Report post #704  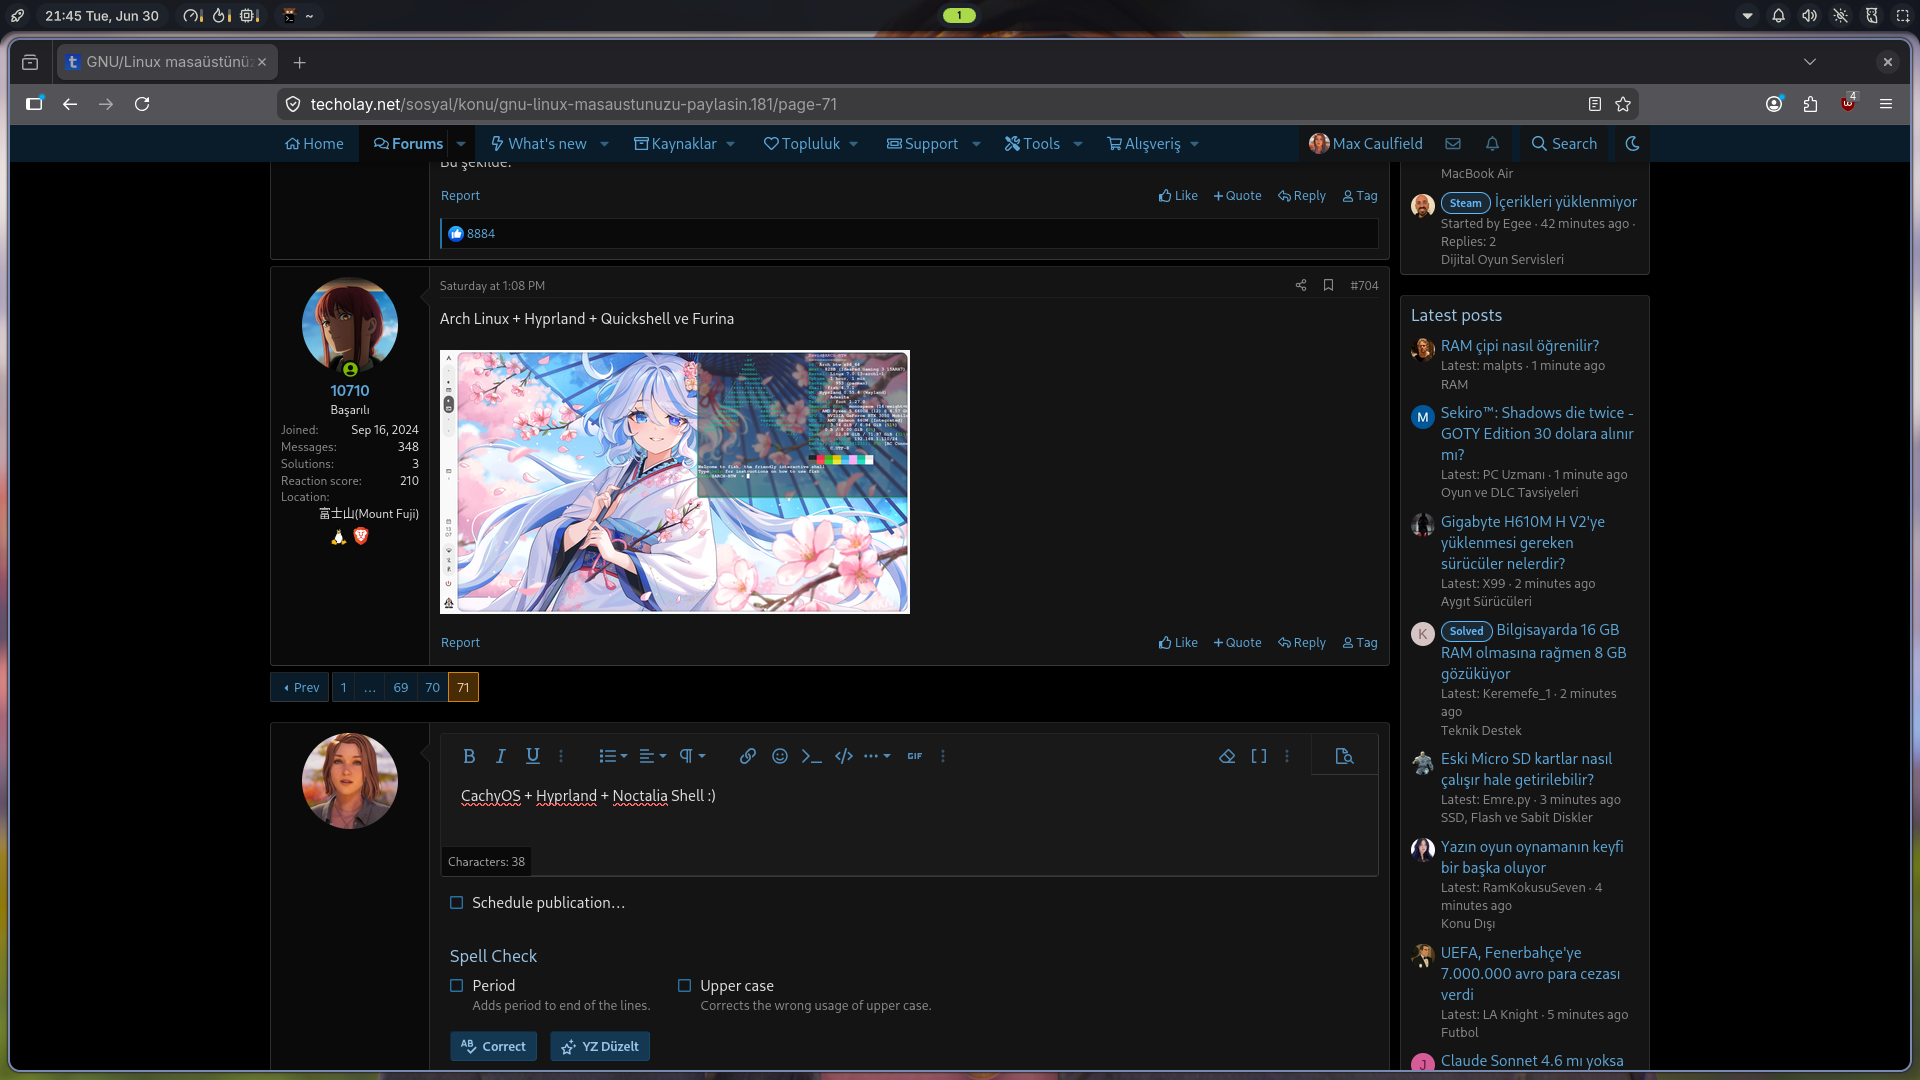click(x=460, y=643)
